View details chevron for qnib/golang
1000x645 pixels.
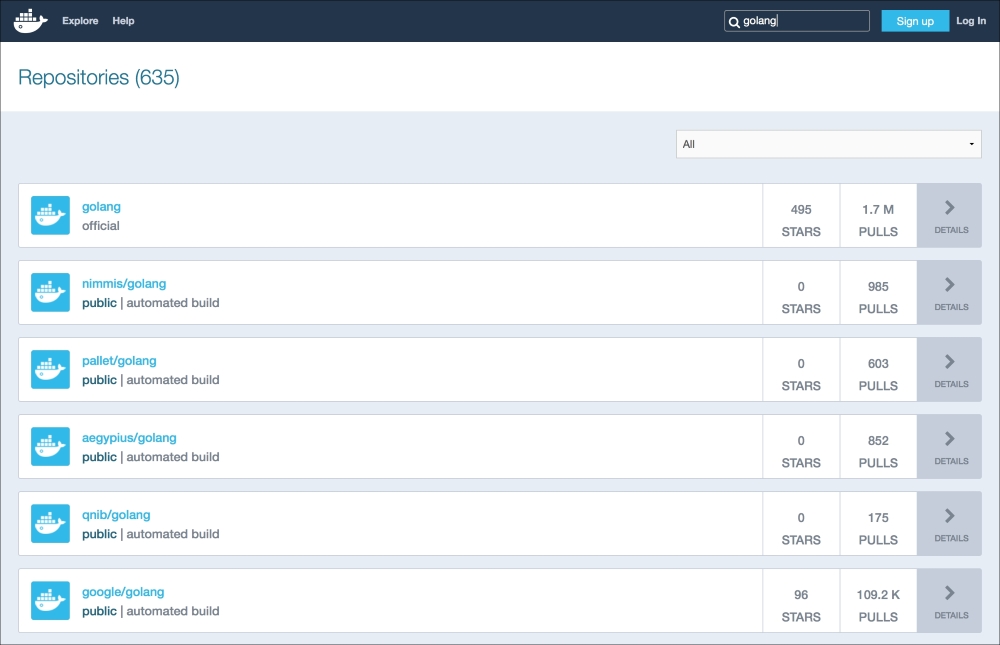point(950,524)
